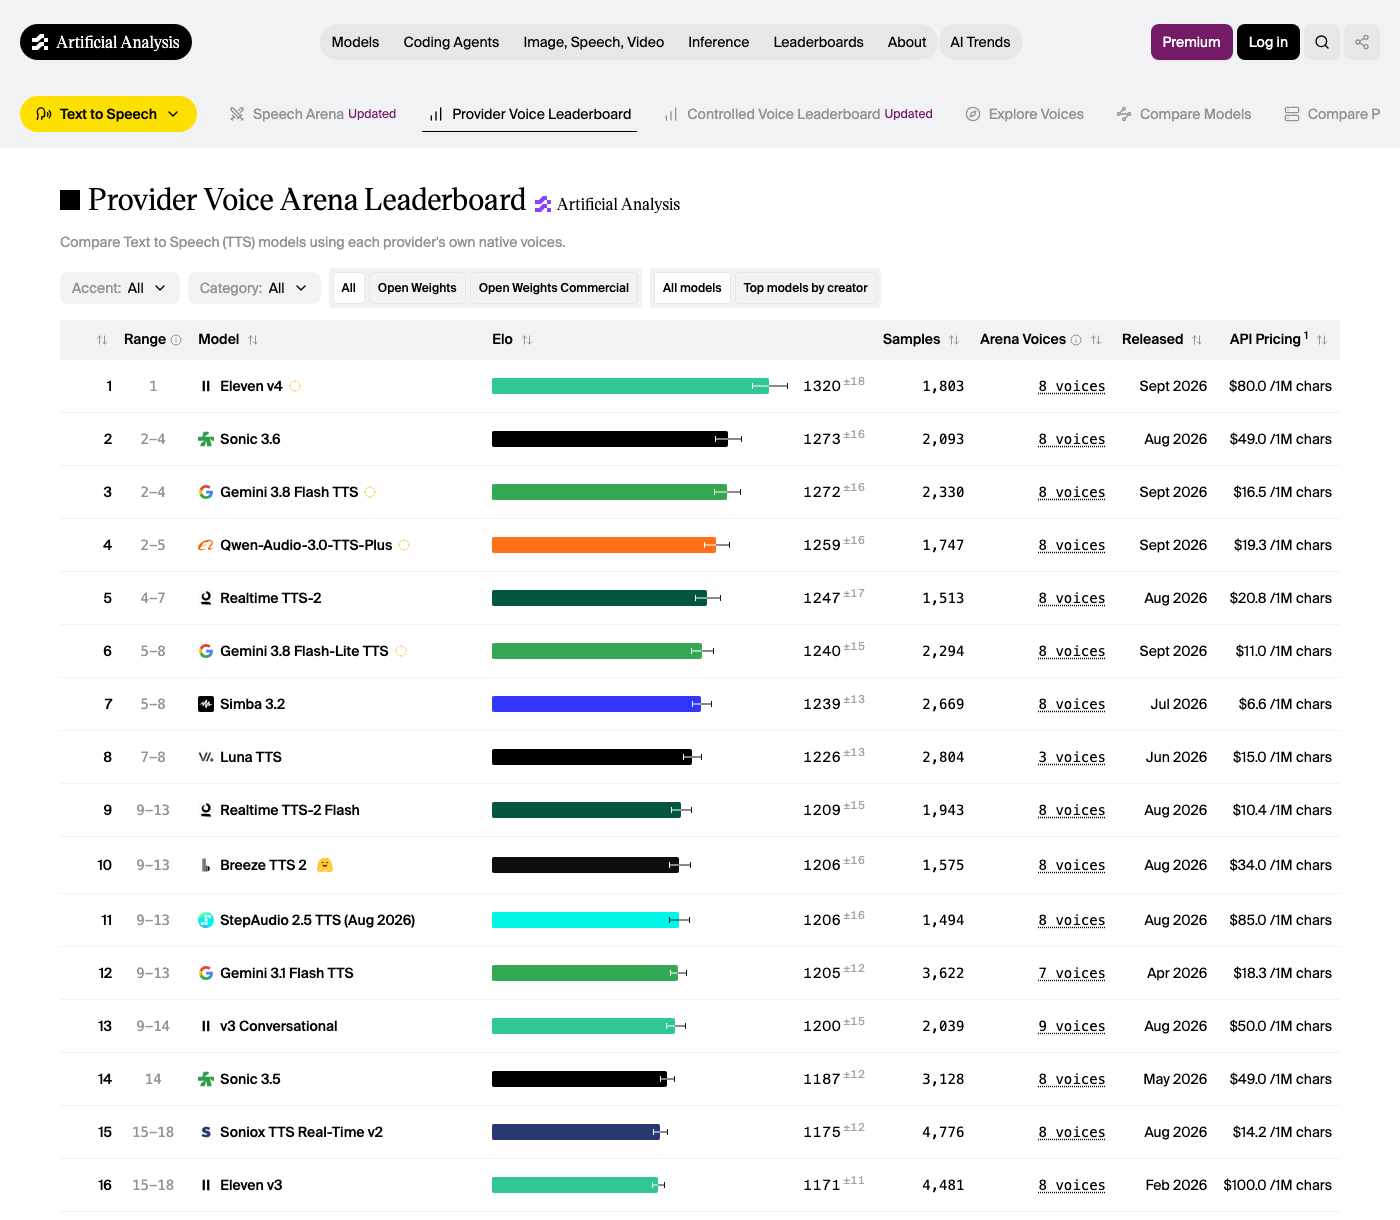Click the Sonic 3.6 provider logo

click(206, 439)
